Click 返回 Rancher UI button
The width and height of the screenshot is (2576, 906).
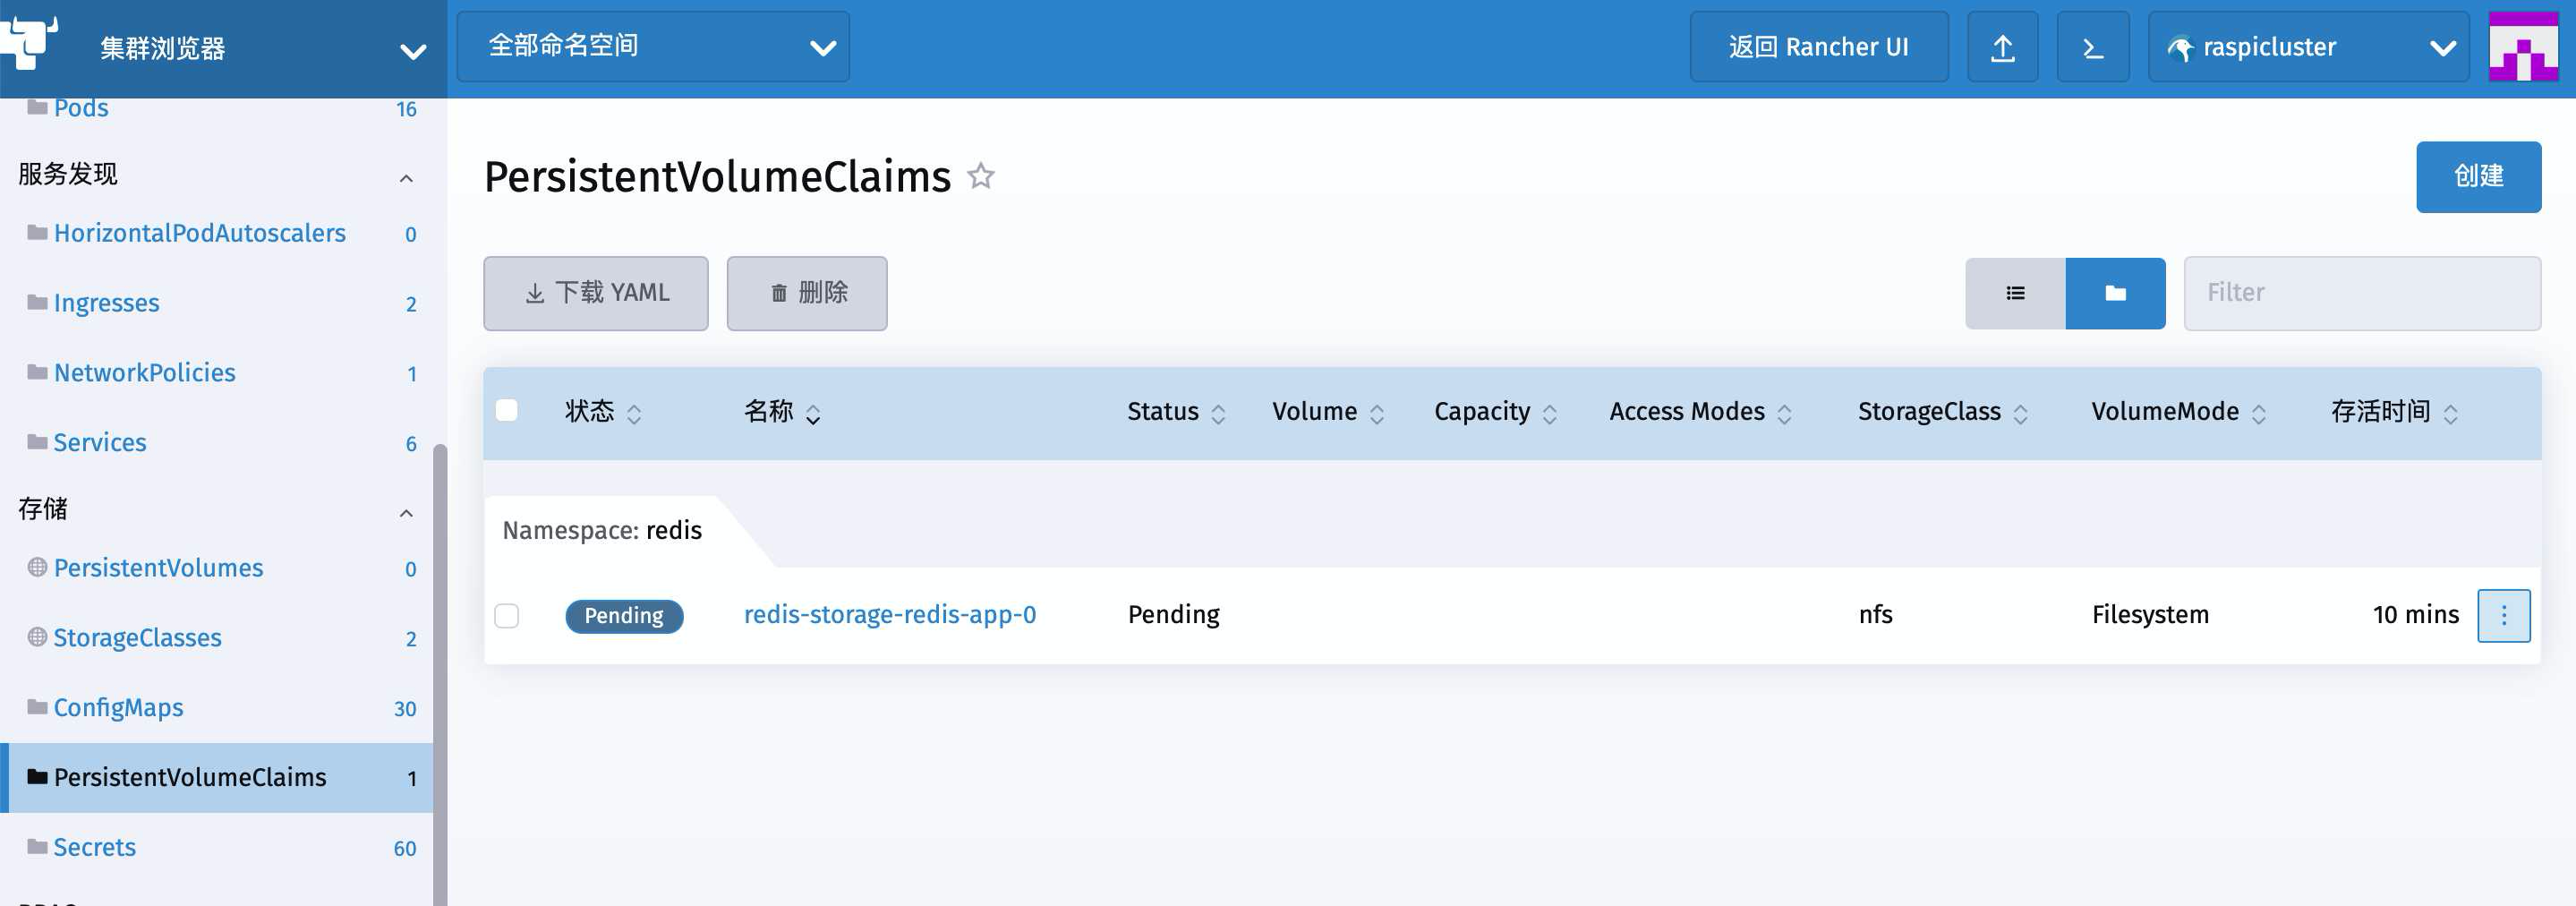[1818, 47]
